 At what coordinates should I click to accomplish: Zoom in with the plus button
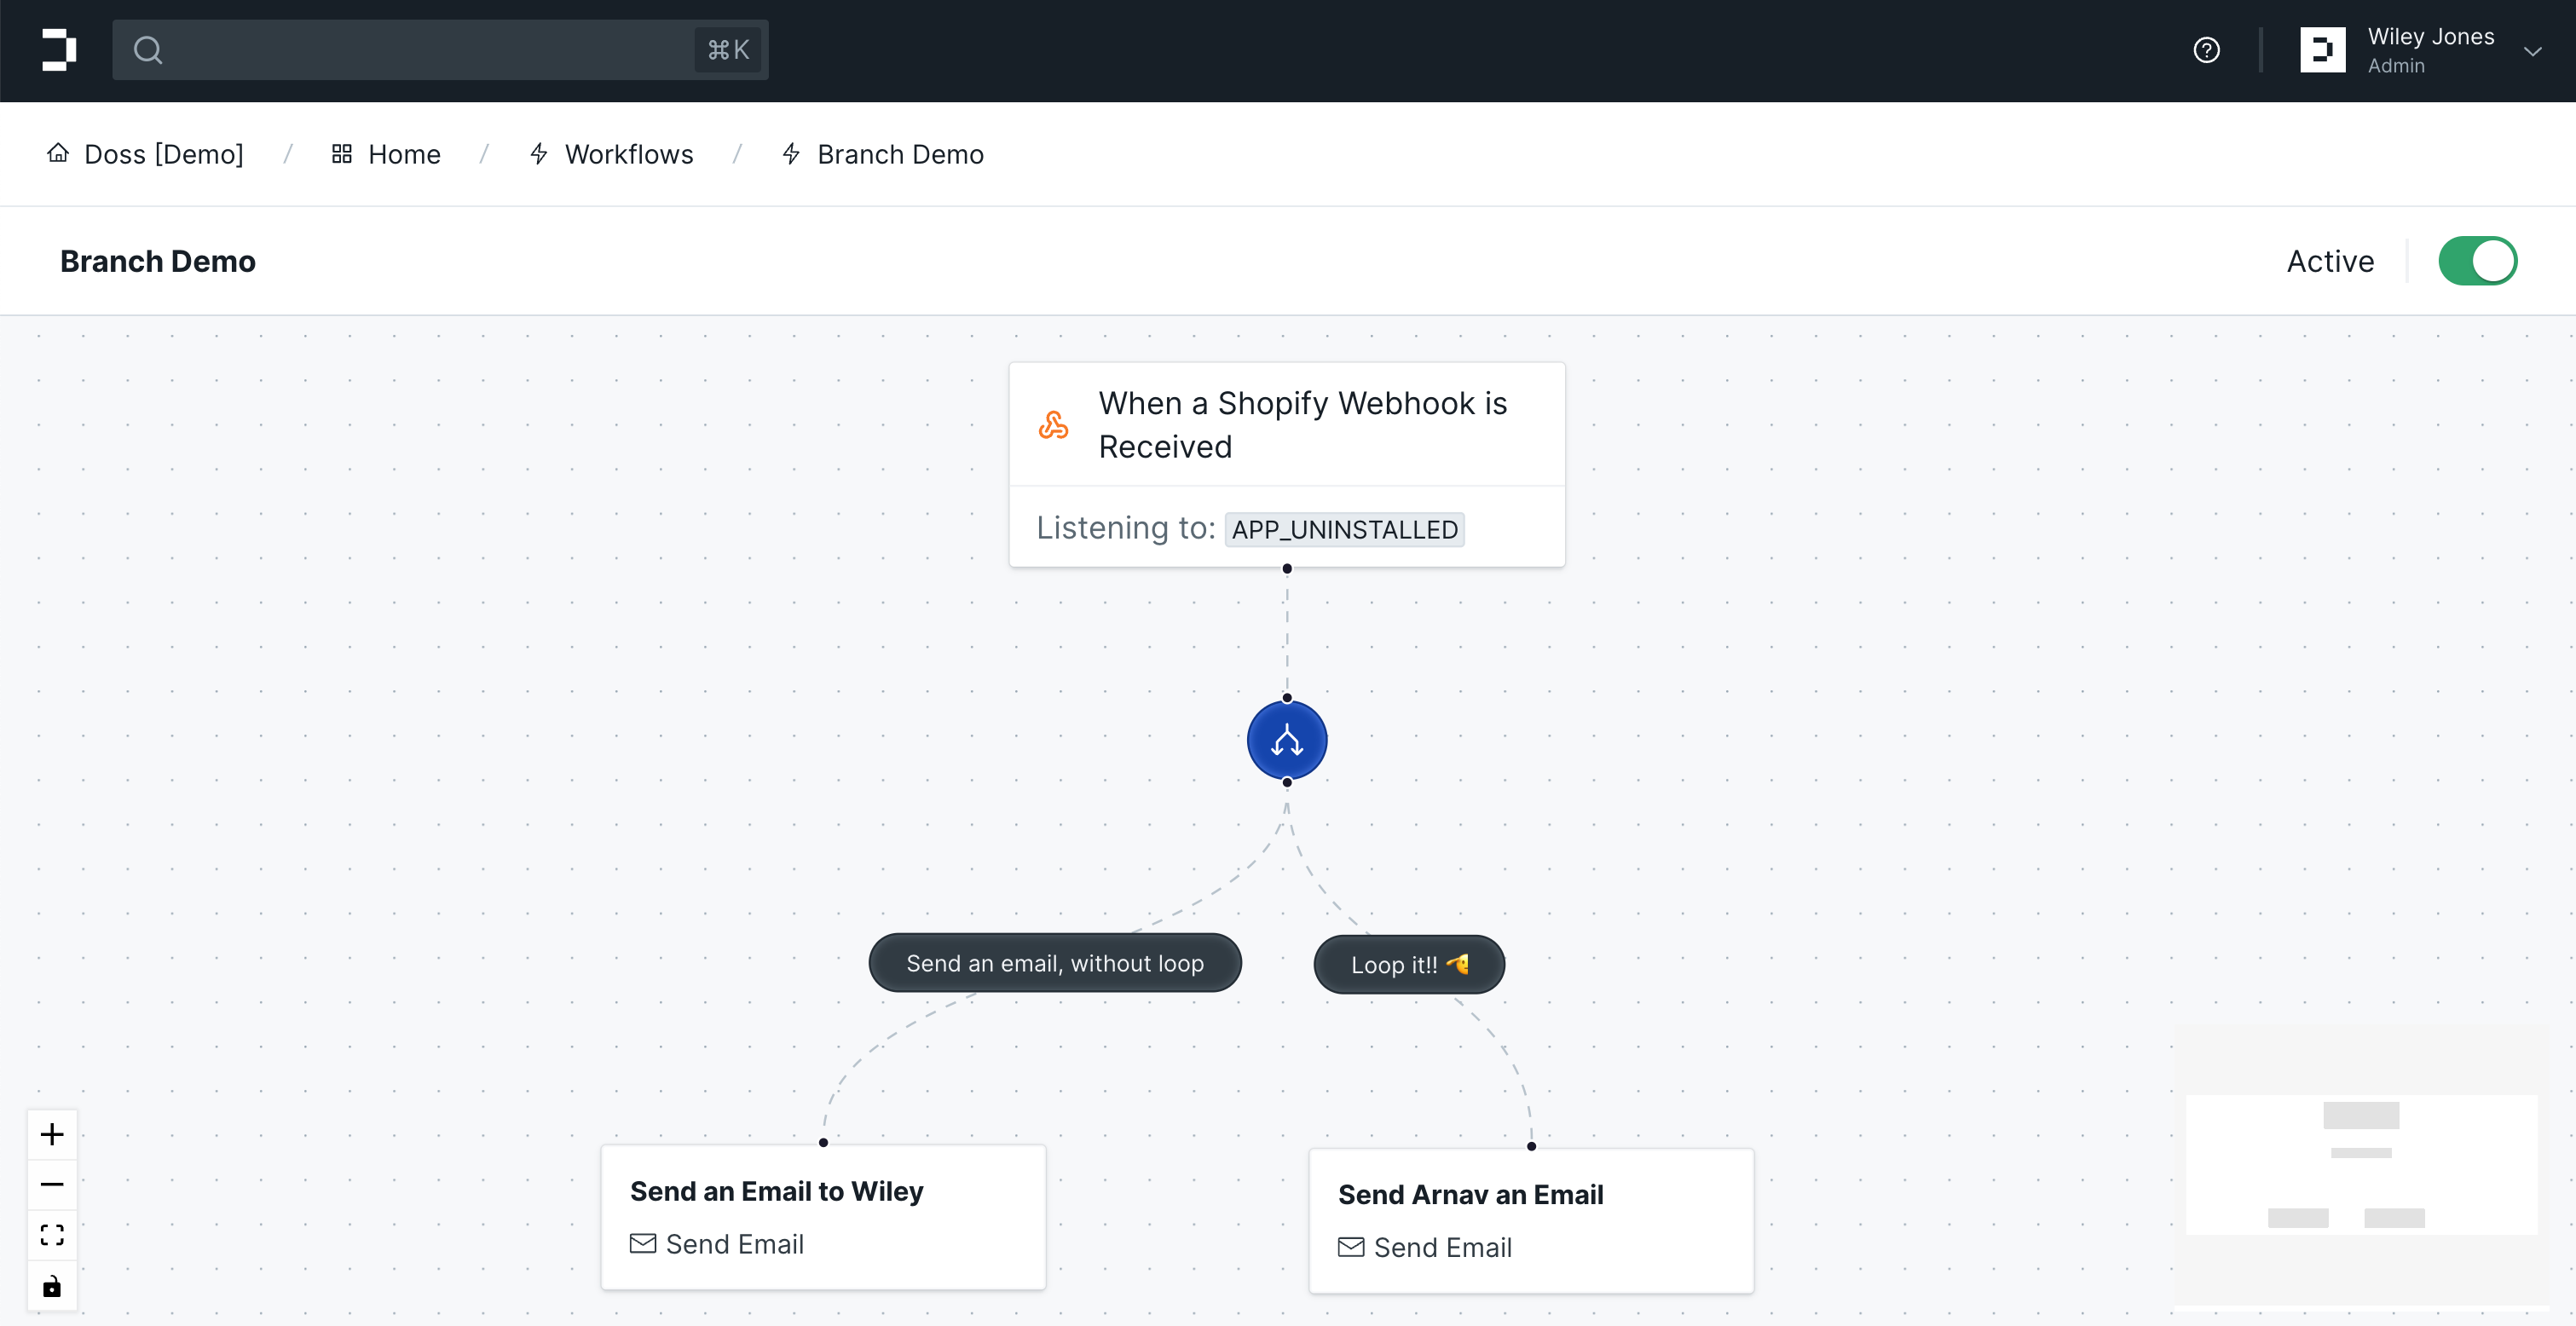[x=52, y=1134]
